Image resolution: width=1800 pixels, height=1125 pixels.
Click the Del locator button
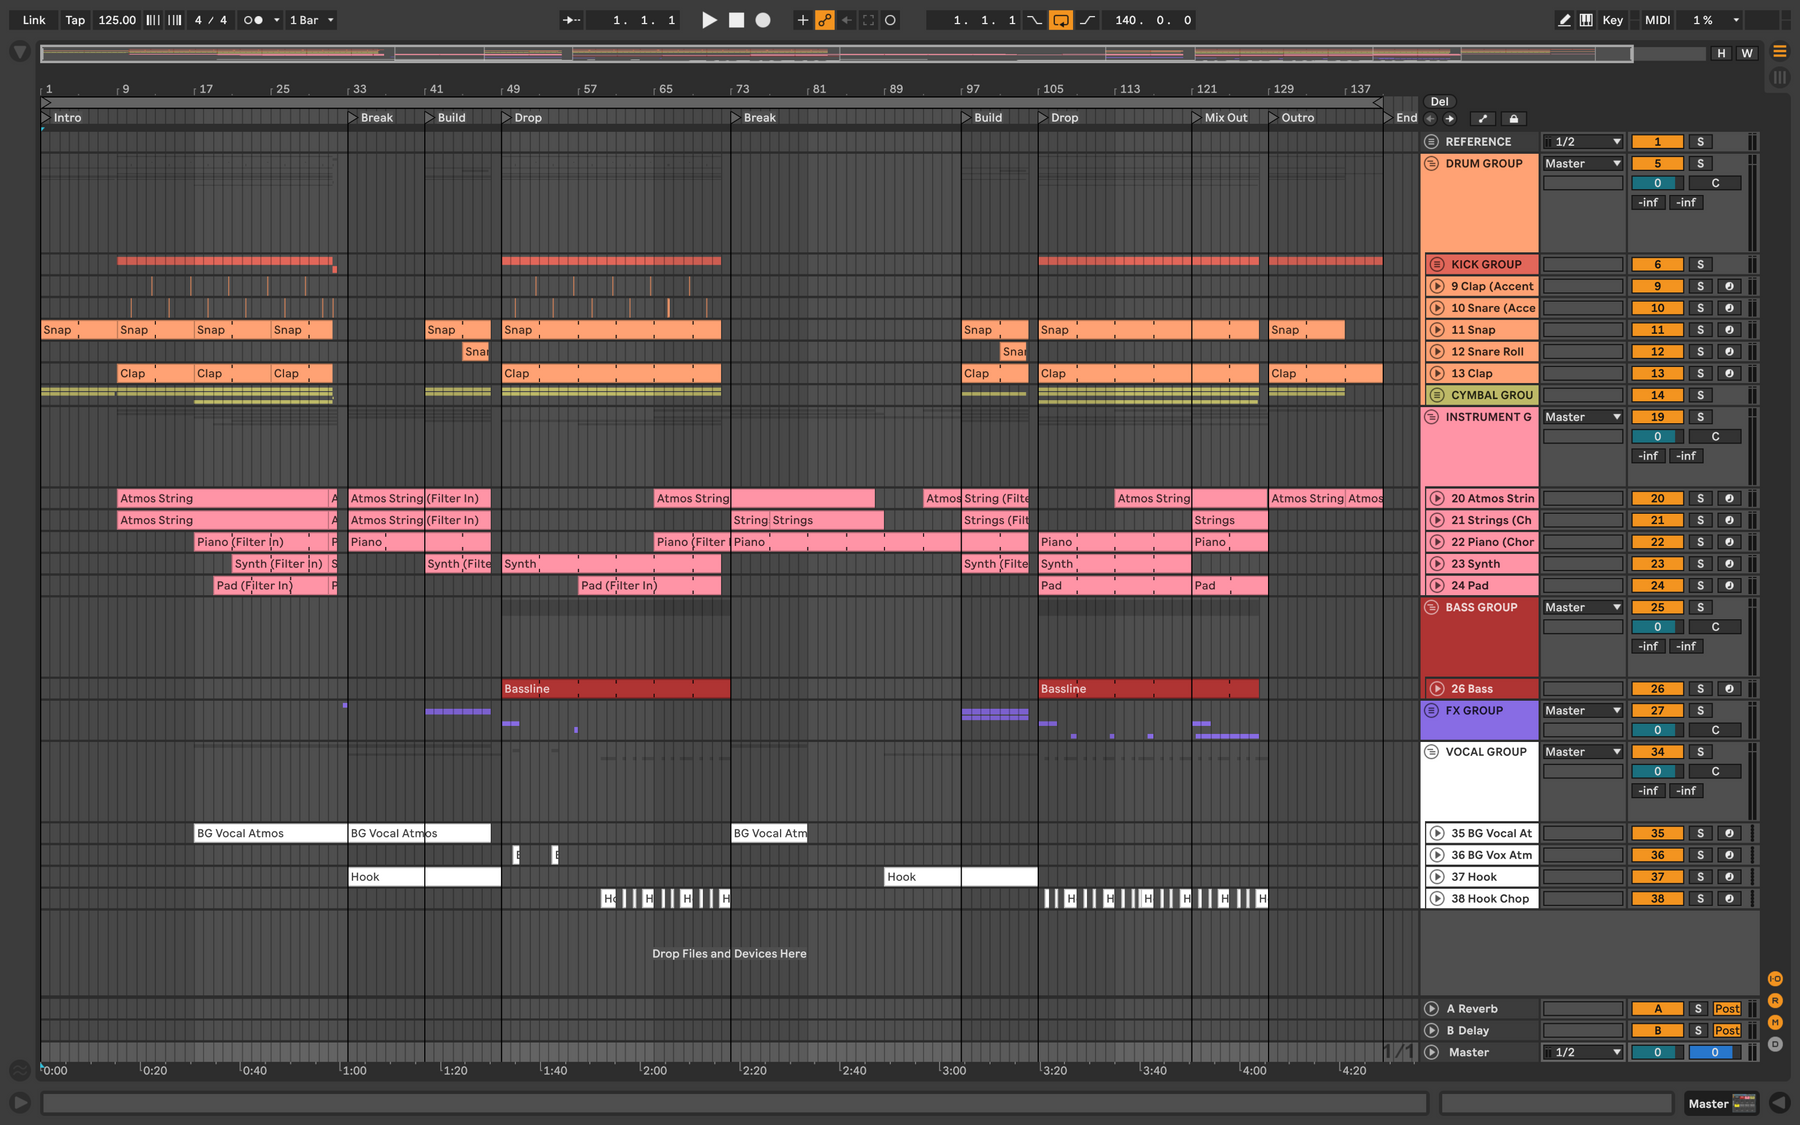click(1439, 101)
